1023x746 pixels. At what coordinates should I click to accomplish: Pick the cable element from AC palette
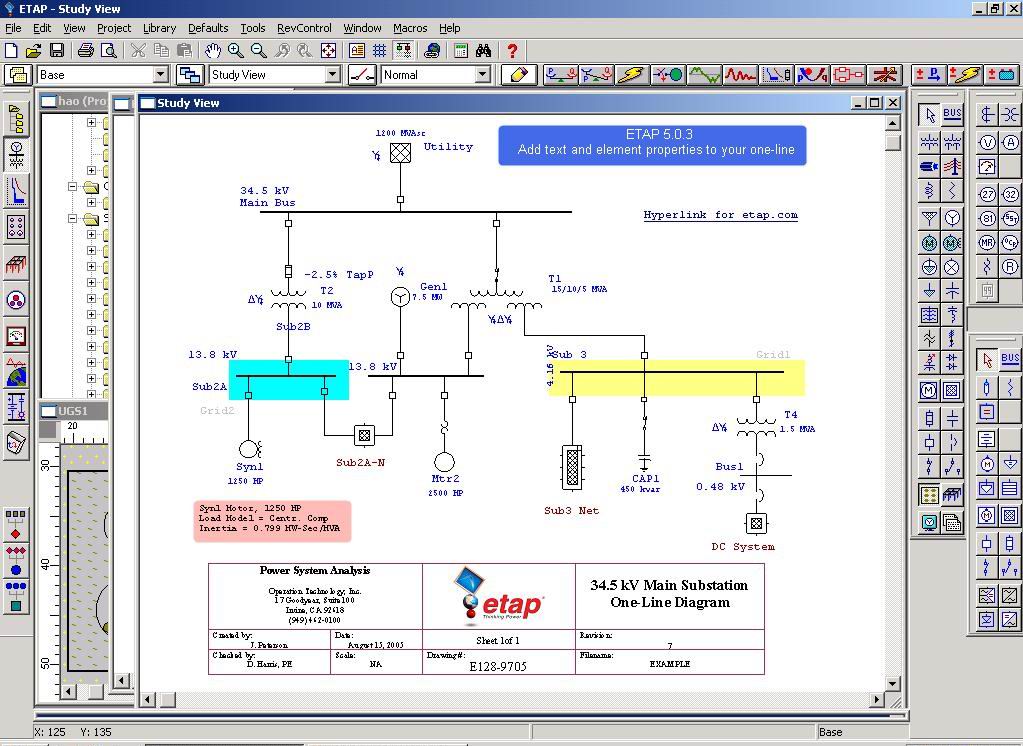[x=930, y=166]
